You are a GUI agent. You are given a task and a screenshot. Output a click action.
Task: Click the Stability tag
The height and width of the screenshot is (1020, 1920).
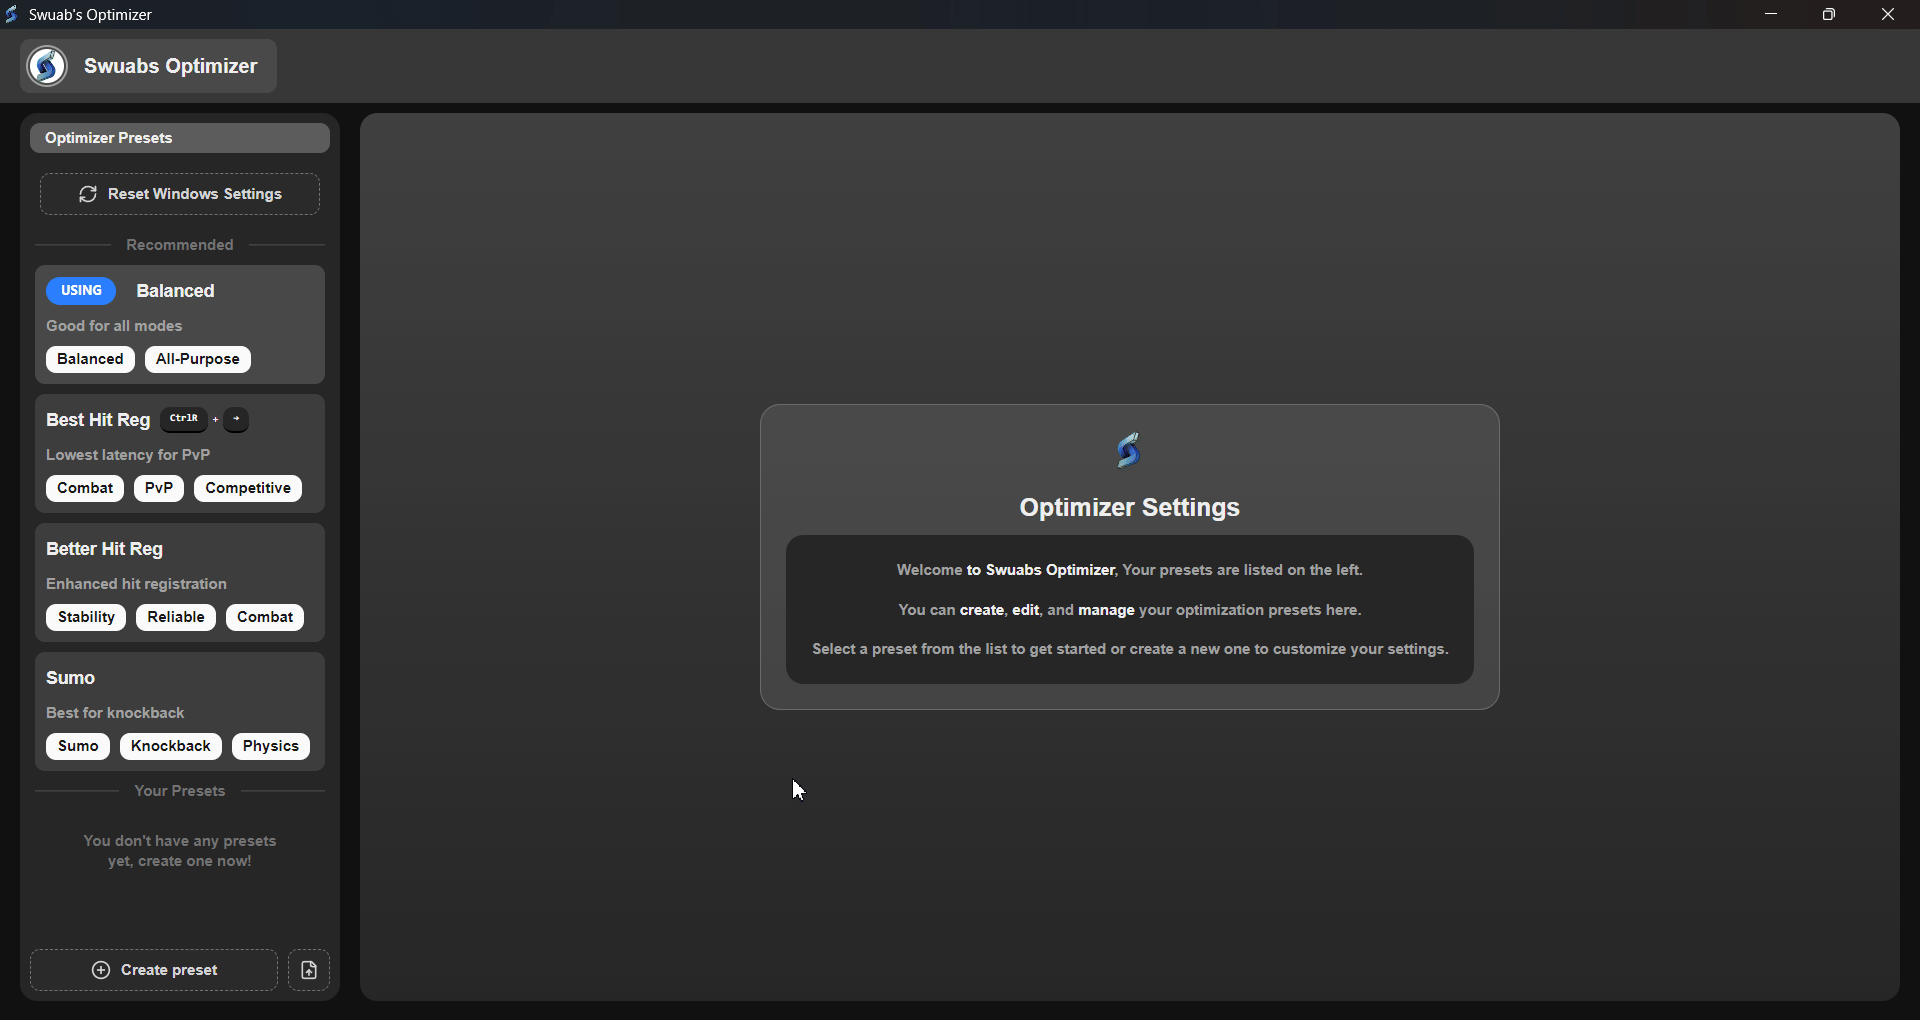coord(86,617)
